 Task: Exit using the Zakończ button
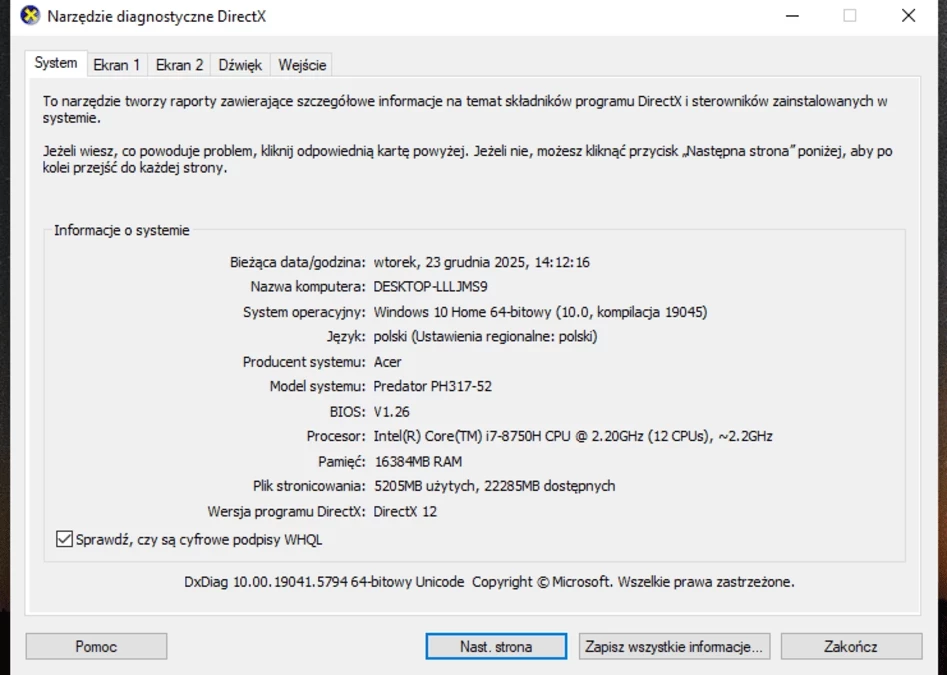click(851, 647)
